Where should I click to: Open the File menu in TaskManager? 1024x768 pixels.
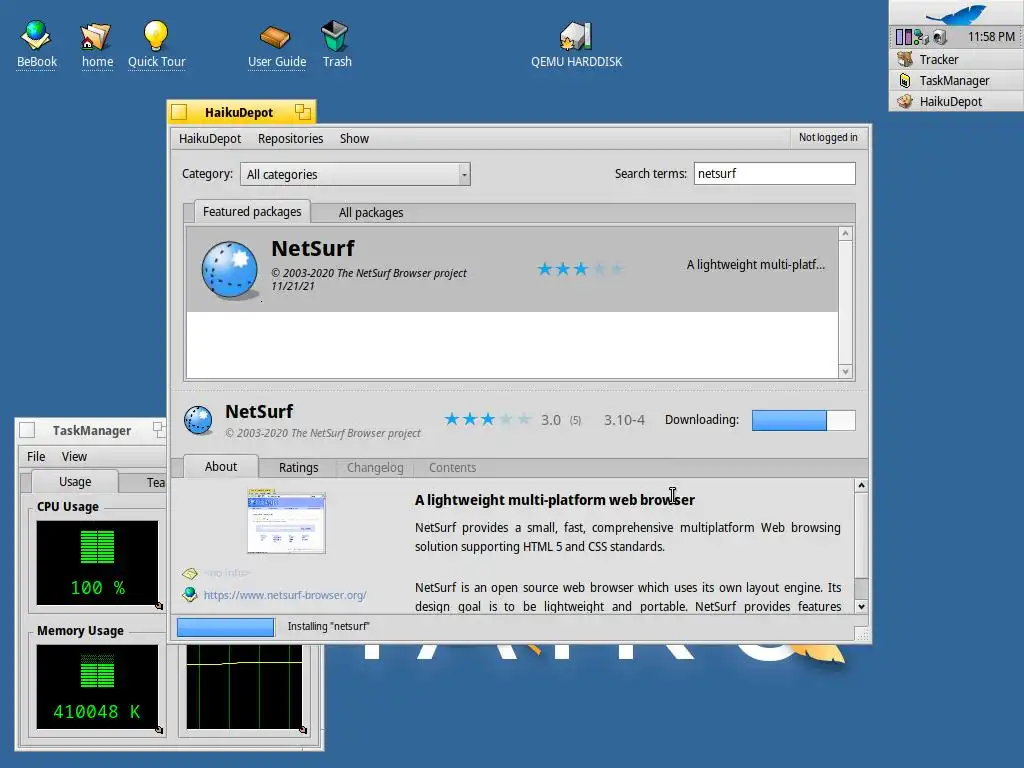pyautogui.click(x=36, y=456)
